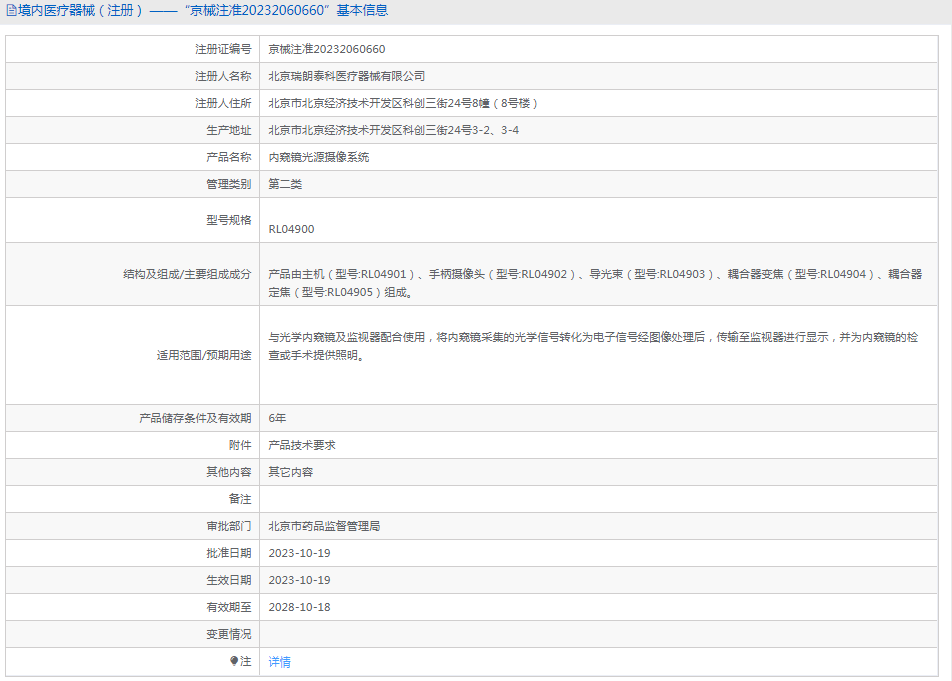952x681 pixels.
Task: Select registration number 京械注准20232060660 value
Action: pyautogui.click(x=327, y=49)
